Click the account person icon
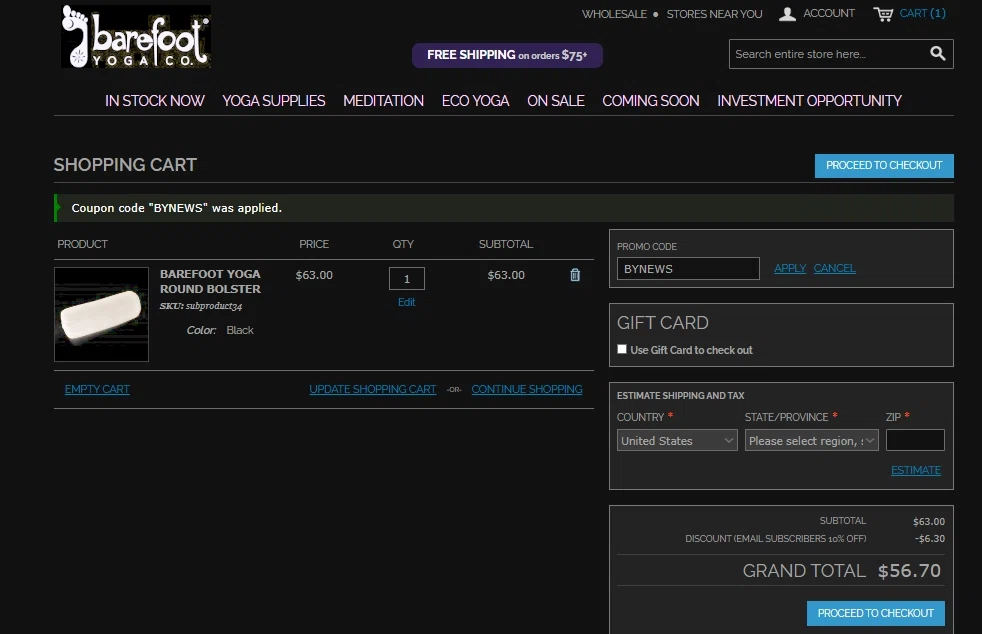Viewport: 982px width, 634px height. point(787,14)
